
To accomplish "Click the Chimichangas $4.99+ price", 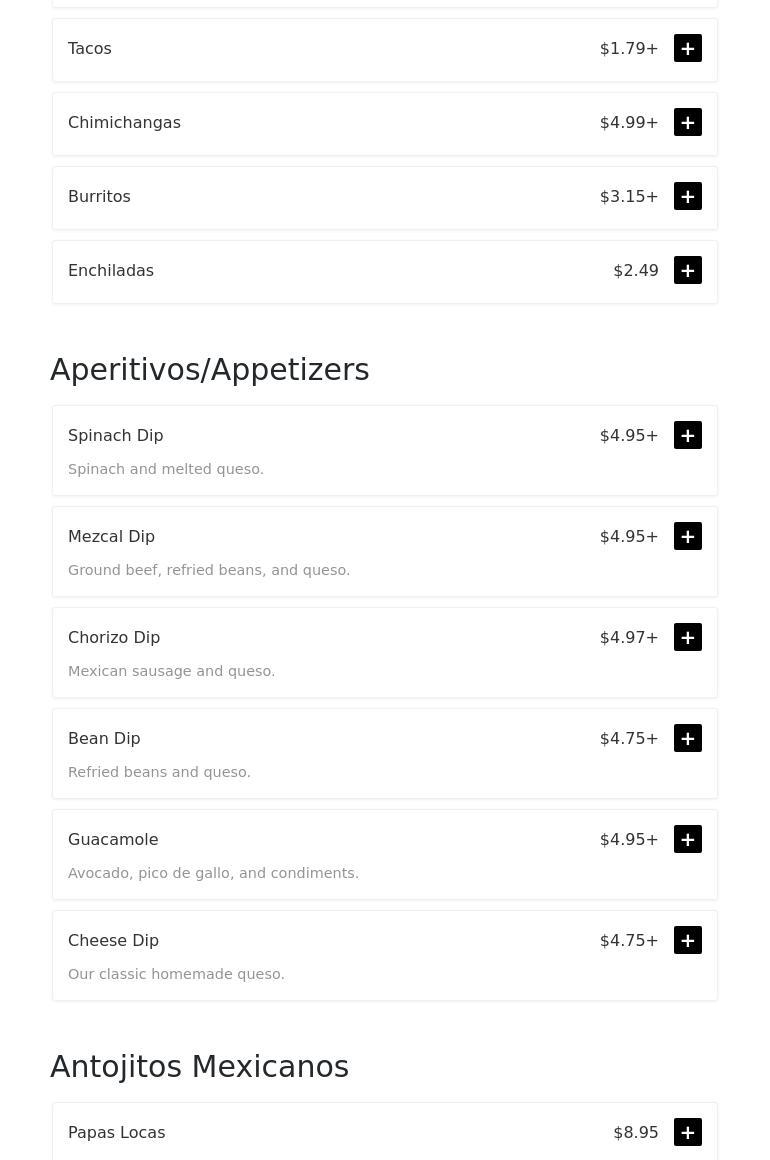I will tap(629, 123).
